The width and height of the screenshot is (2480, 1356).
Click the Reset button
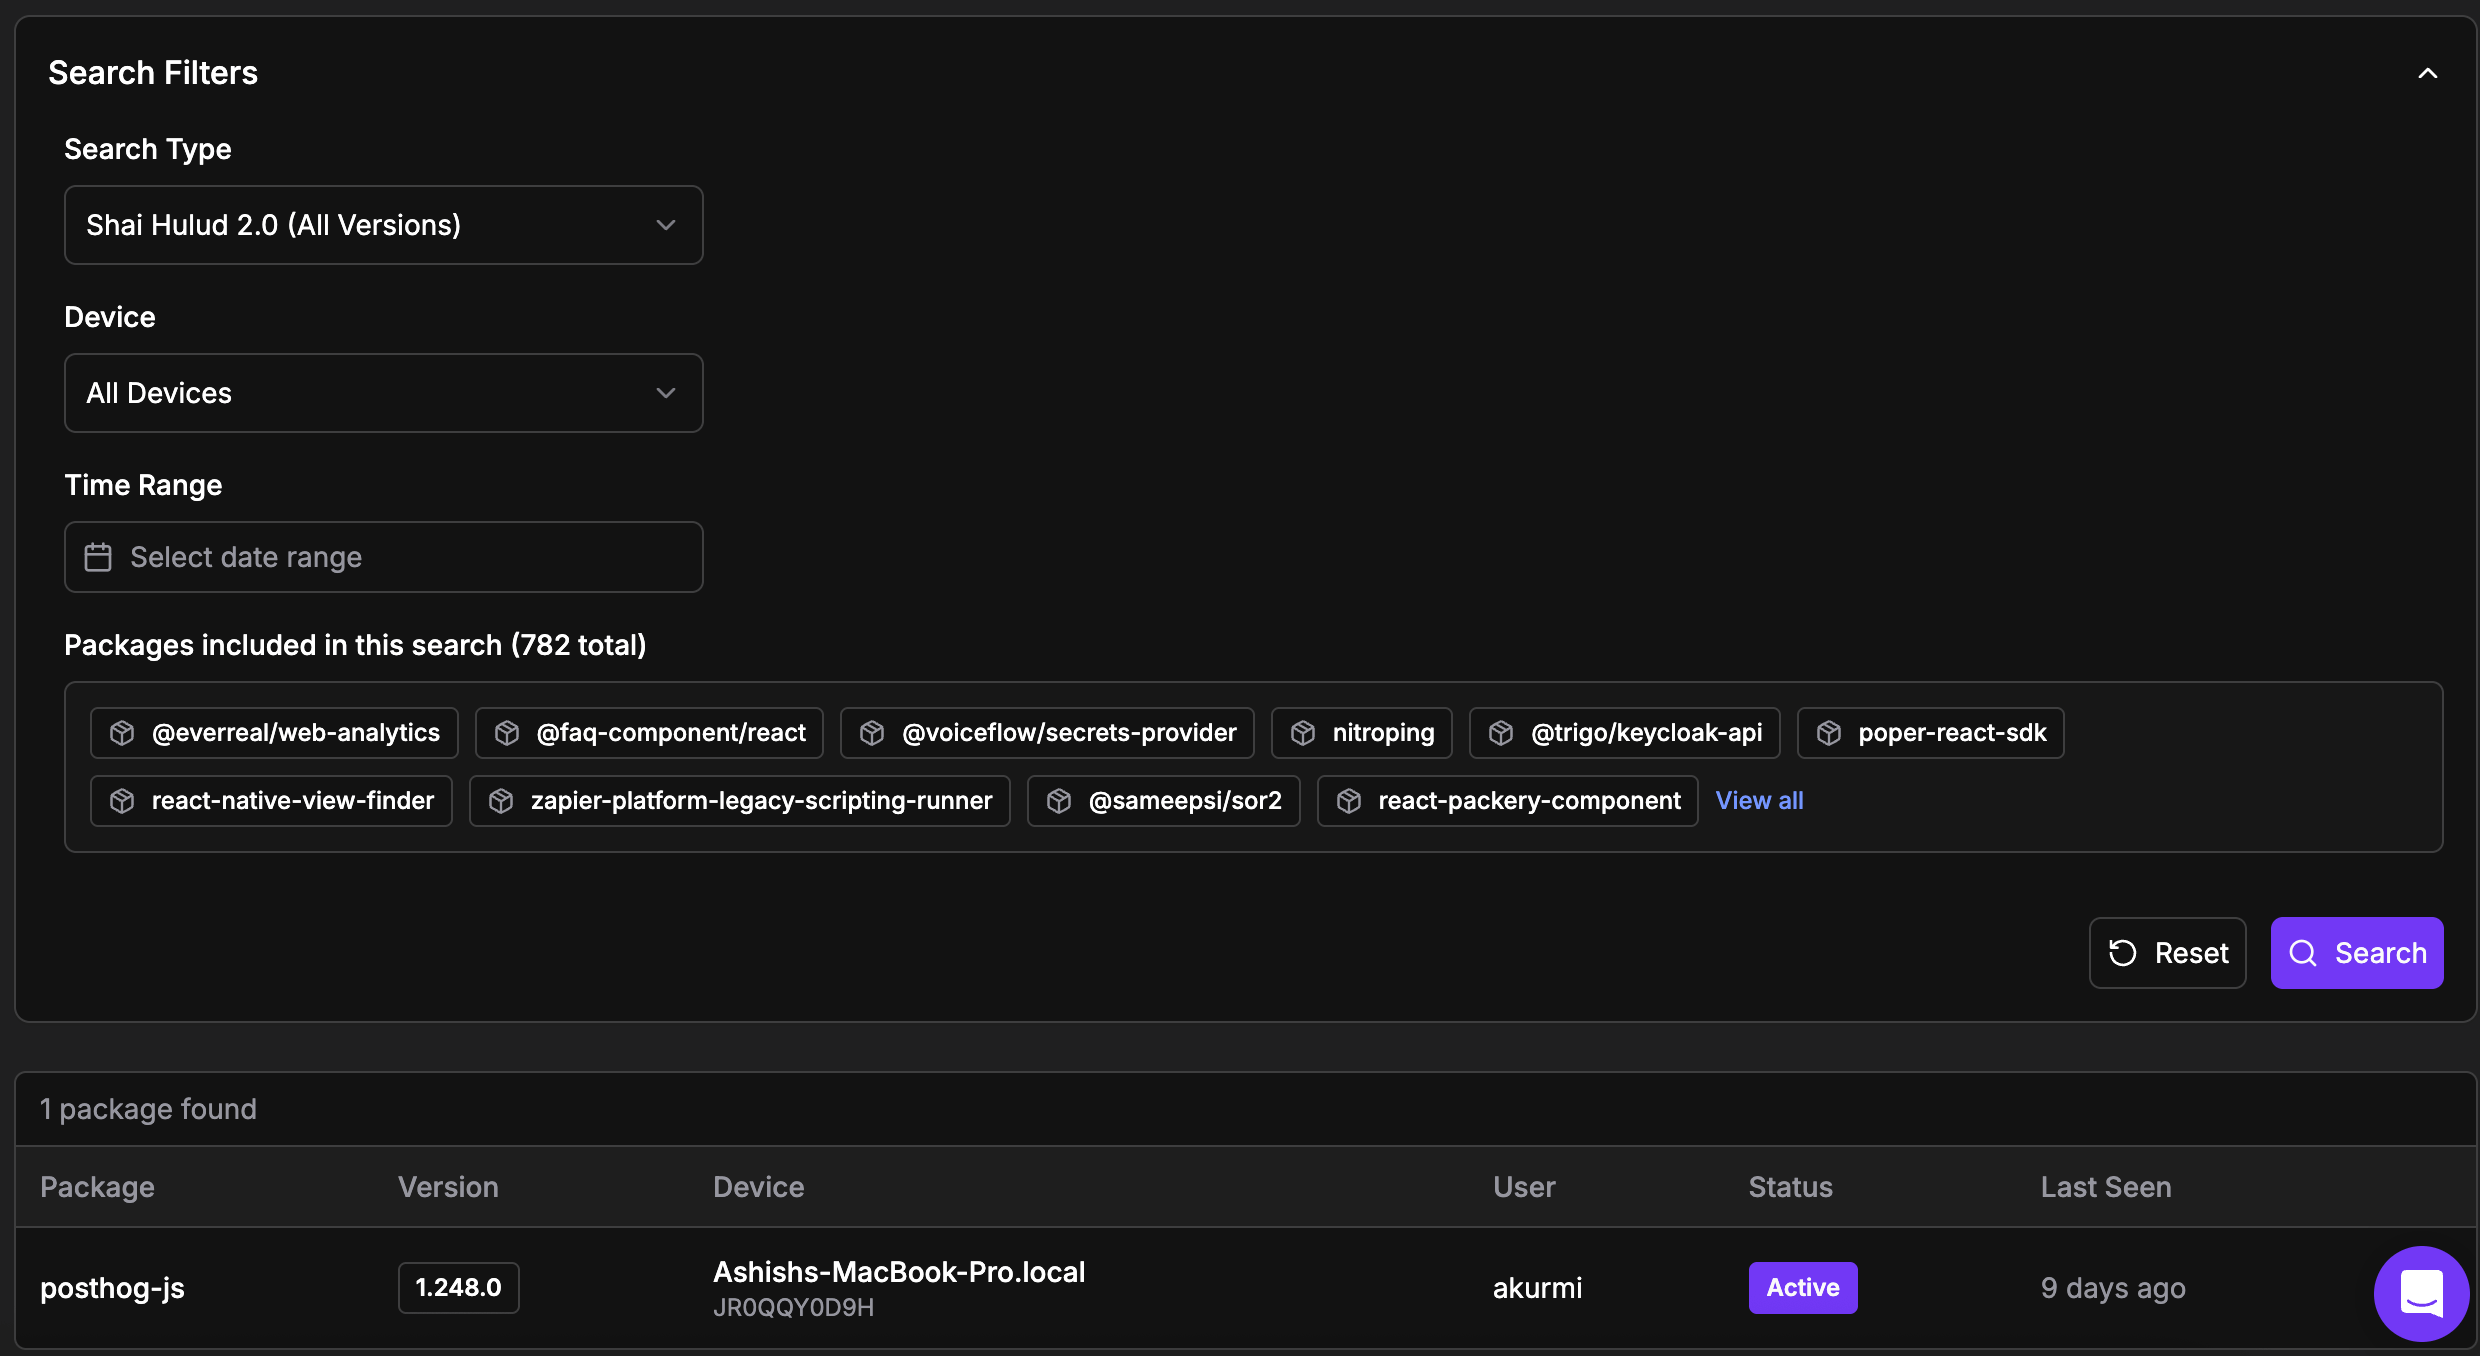coord(2167,953)
